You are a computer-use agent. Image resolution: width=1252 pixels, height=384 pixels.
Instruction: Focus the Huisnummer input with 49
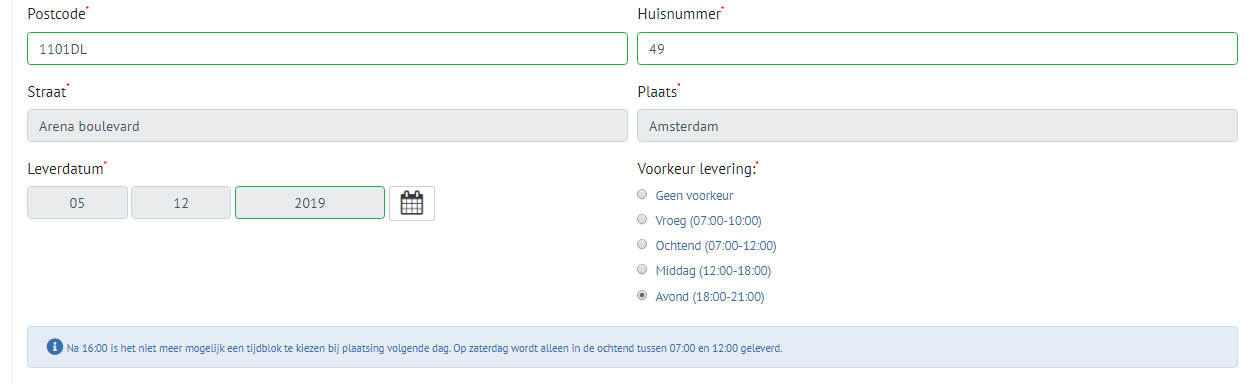pyautogui.click(x=937, y=48)
